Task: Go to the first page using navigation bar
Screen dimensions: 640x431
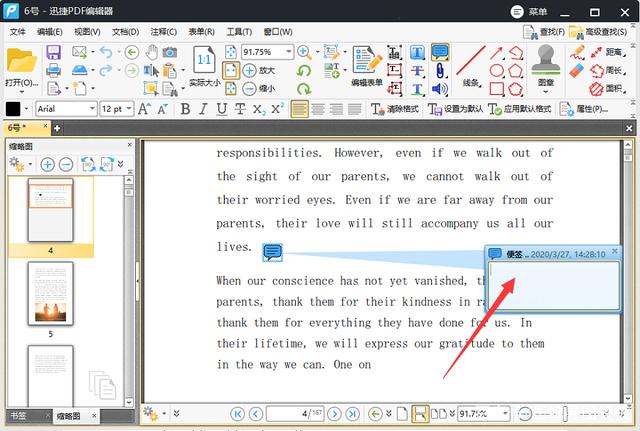Action: pyautogui.click(x=237, y=413)
